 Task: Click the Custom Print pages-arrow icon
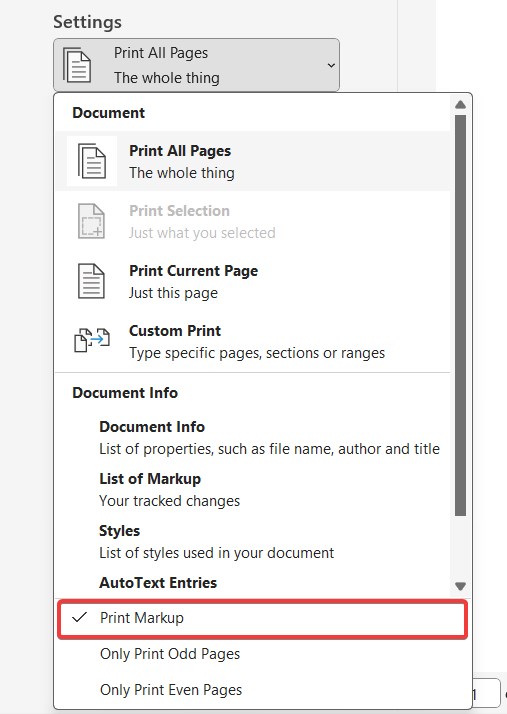click(92, 340)
